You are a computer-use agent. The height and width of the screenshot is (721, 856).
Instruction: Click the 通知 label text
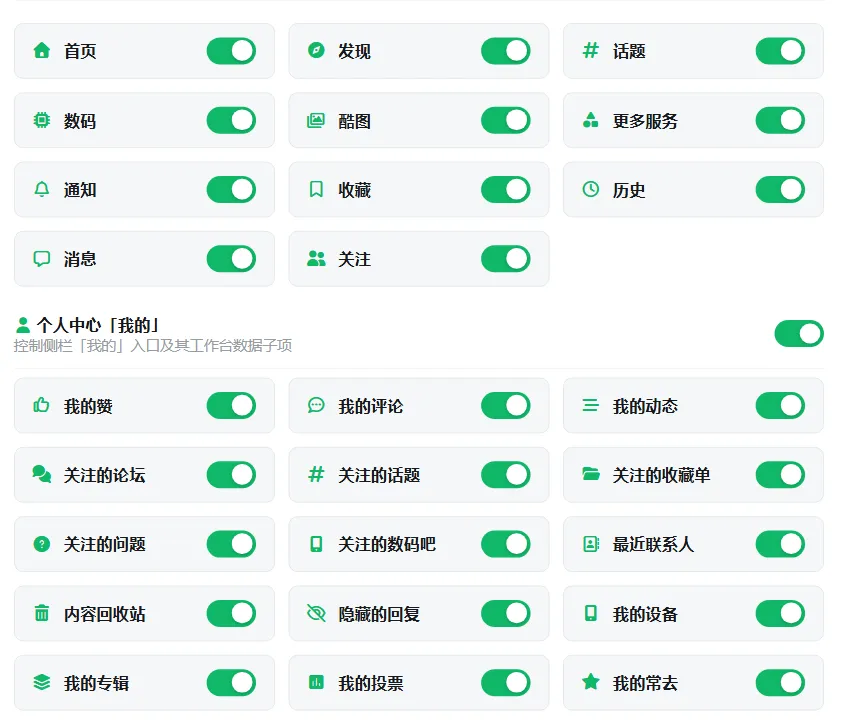pos(80,190)
